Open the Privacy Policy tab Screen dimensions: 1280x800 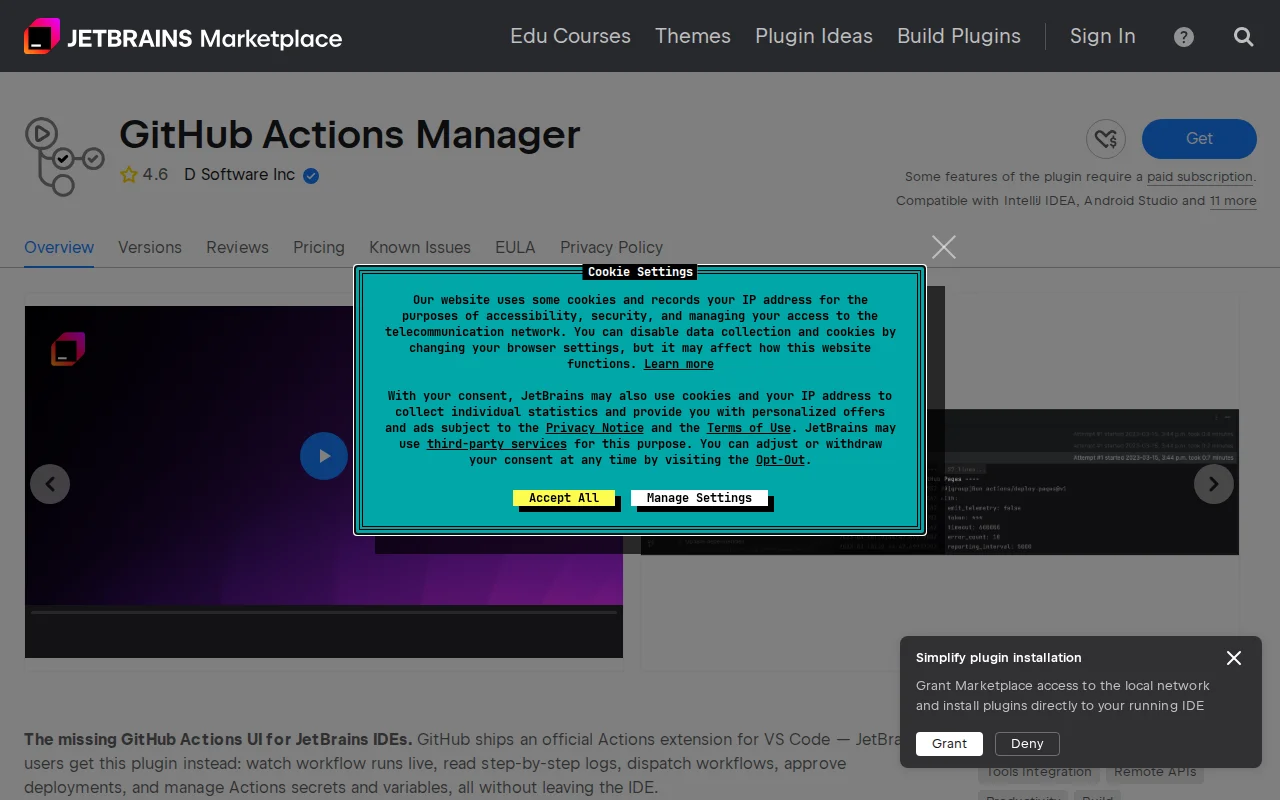coord(611,247)
